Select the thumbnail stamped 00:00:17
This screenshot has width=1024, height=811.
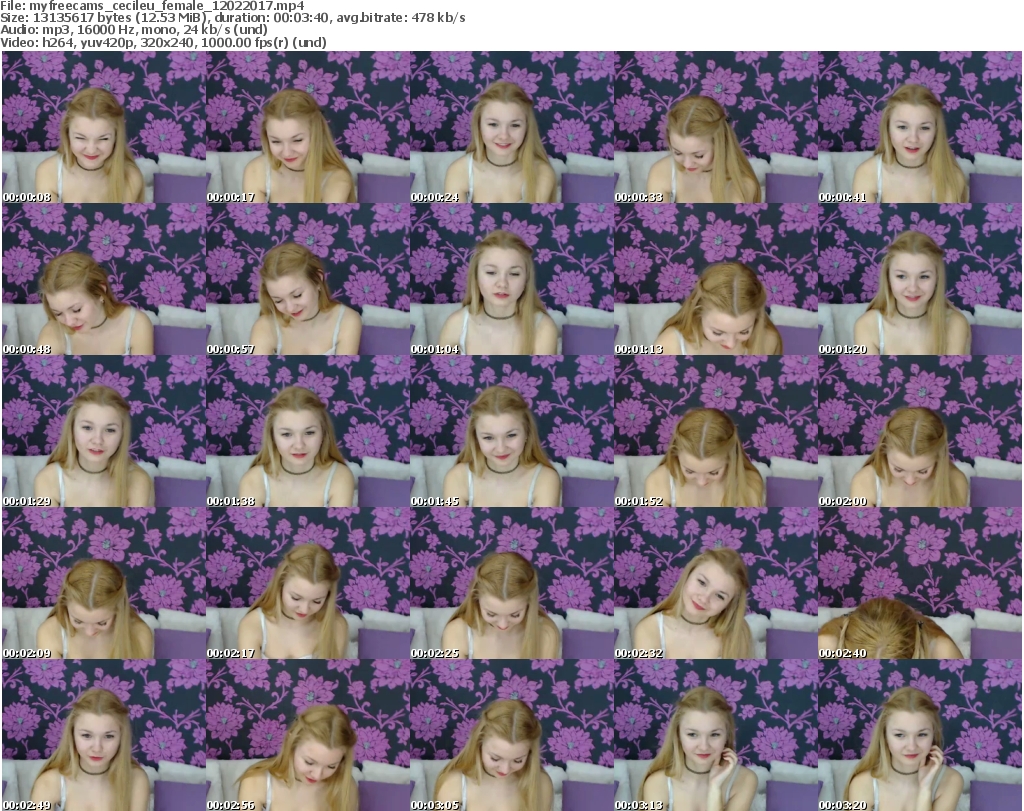click(x=308, y=127)
